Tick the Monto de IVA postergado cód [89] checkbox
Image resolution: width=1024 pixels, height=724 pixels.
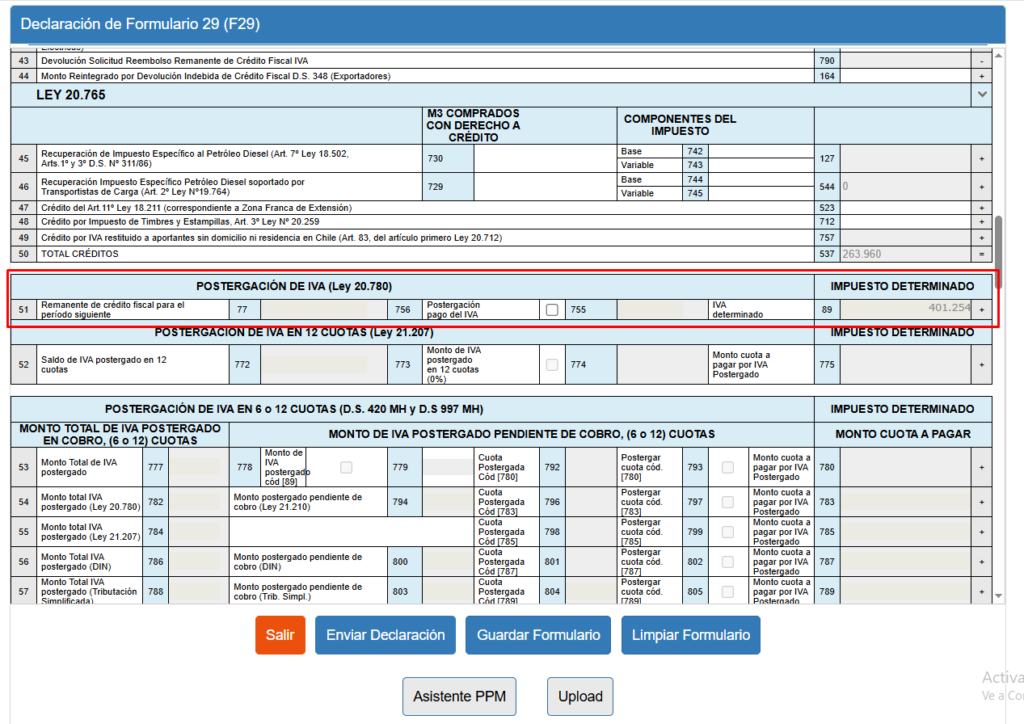tap(346, 467)
